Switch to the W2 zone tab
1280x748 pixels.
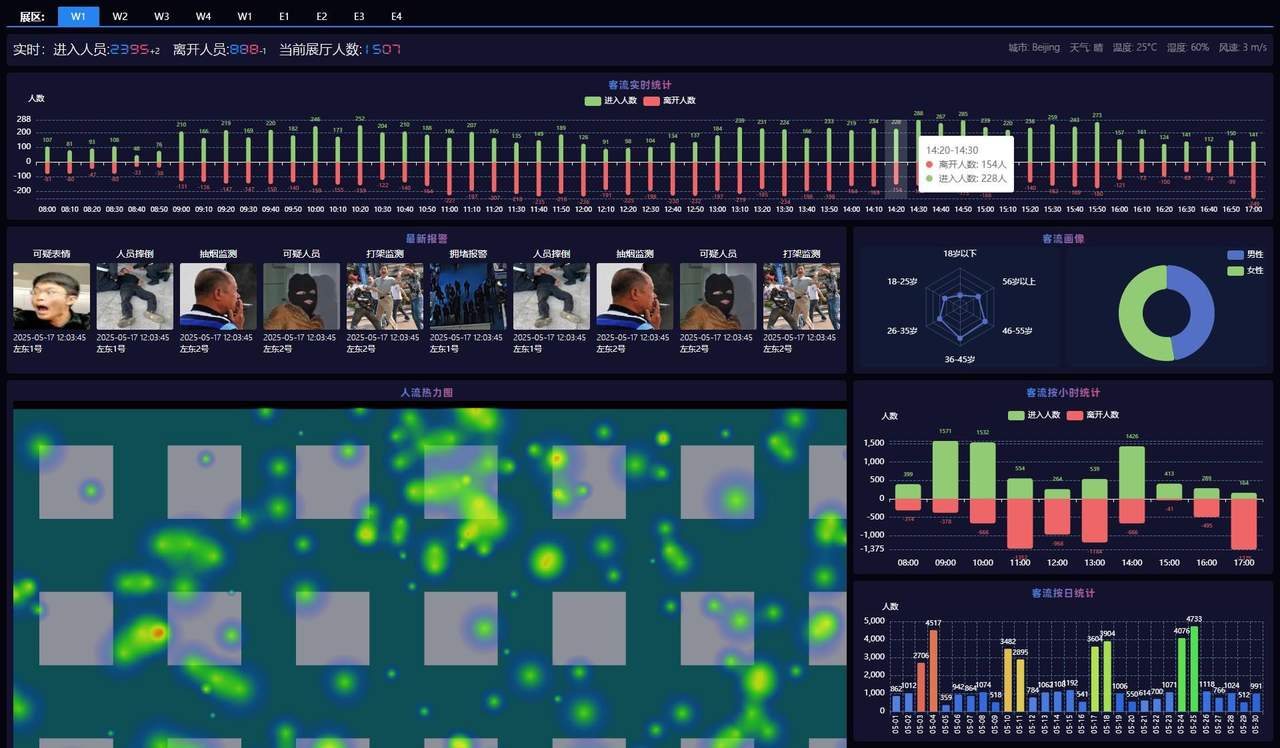120,16
